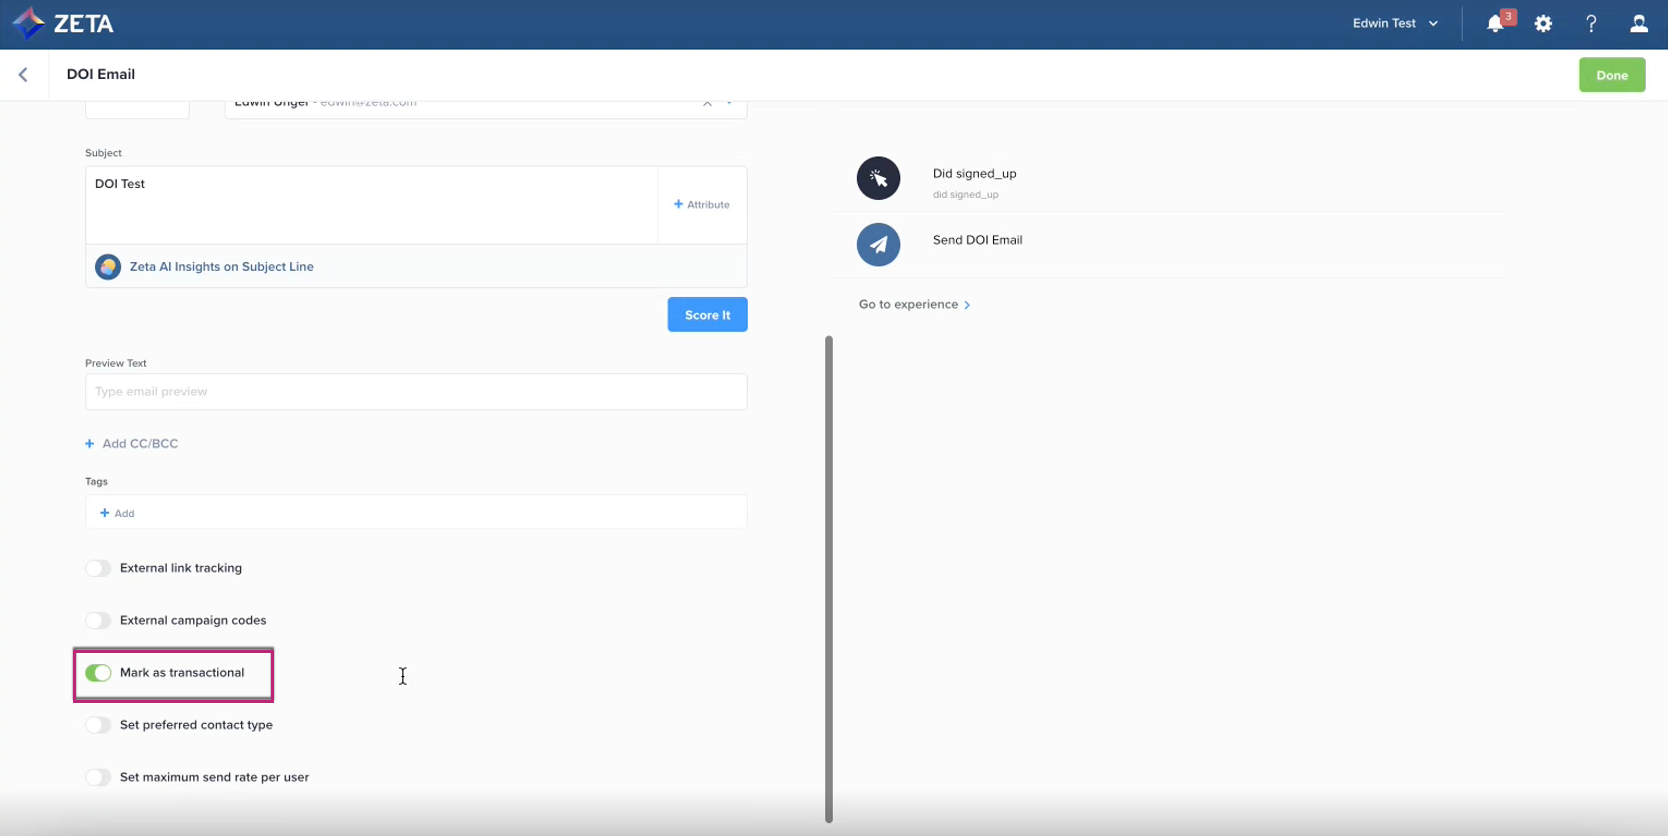The image size is (1668, 836).
Task: Disable Mark as transactional toggle
Action: 98,673
